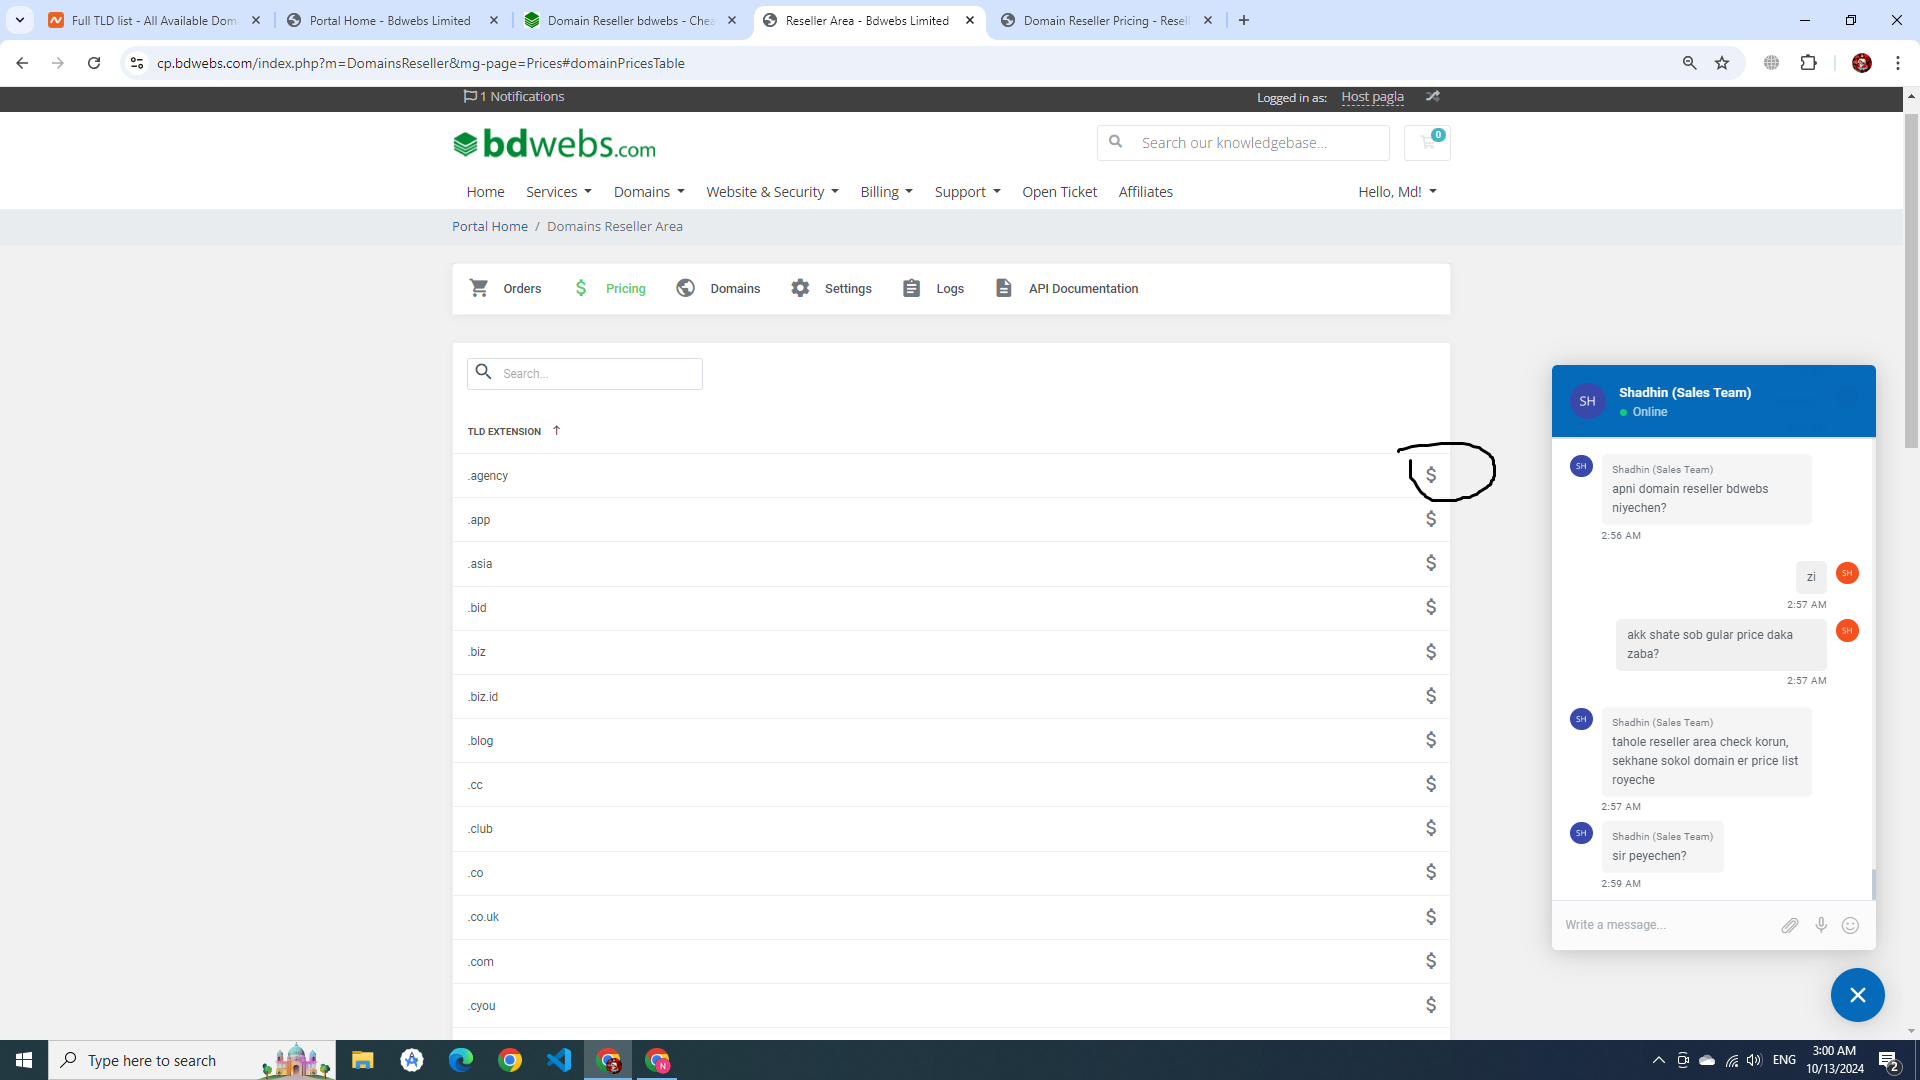
Task: Open the Settings tab
Action: (x=831, y=289)
